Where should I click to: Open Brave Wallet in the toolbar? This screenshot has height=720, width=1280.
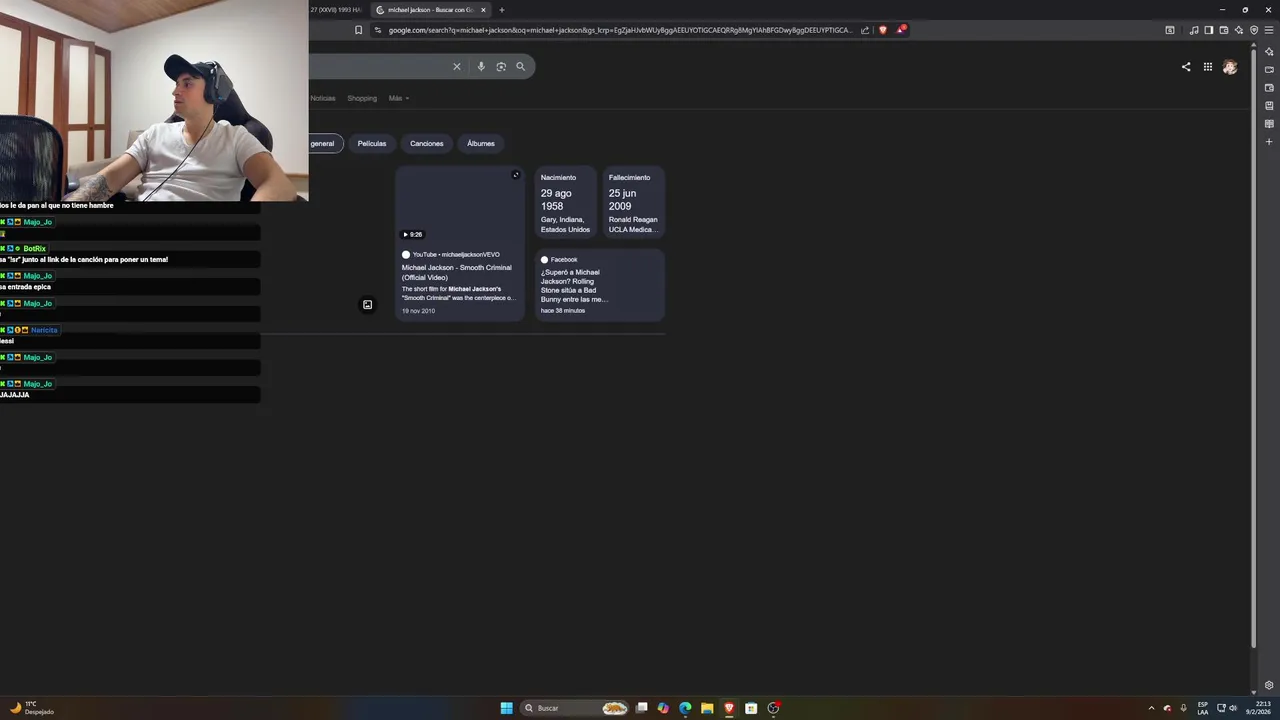click(1224, 30)
